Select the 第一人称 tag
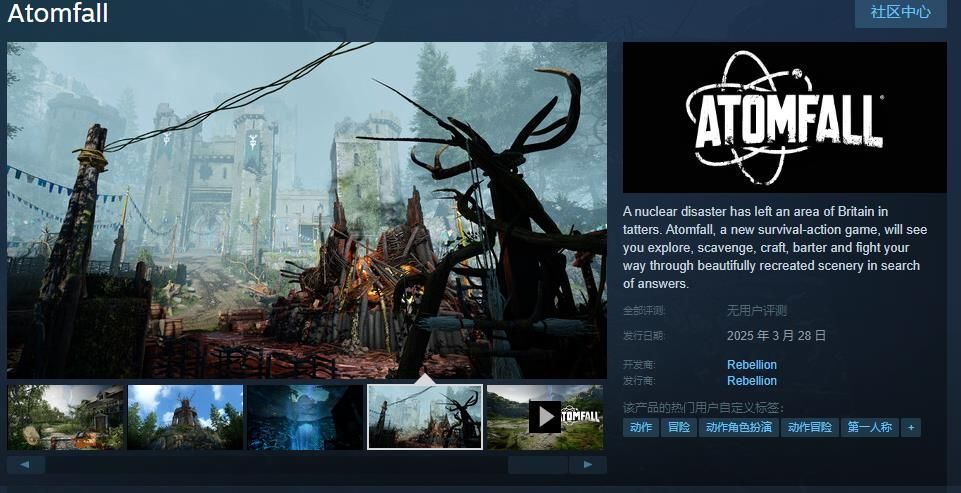The width and height of the screenshot is (961, 493). pos(868,428)
